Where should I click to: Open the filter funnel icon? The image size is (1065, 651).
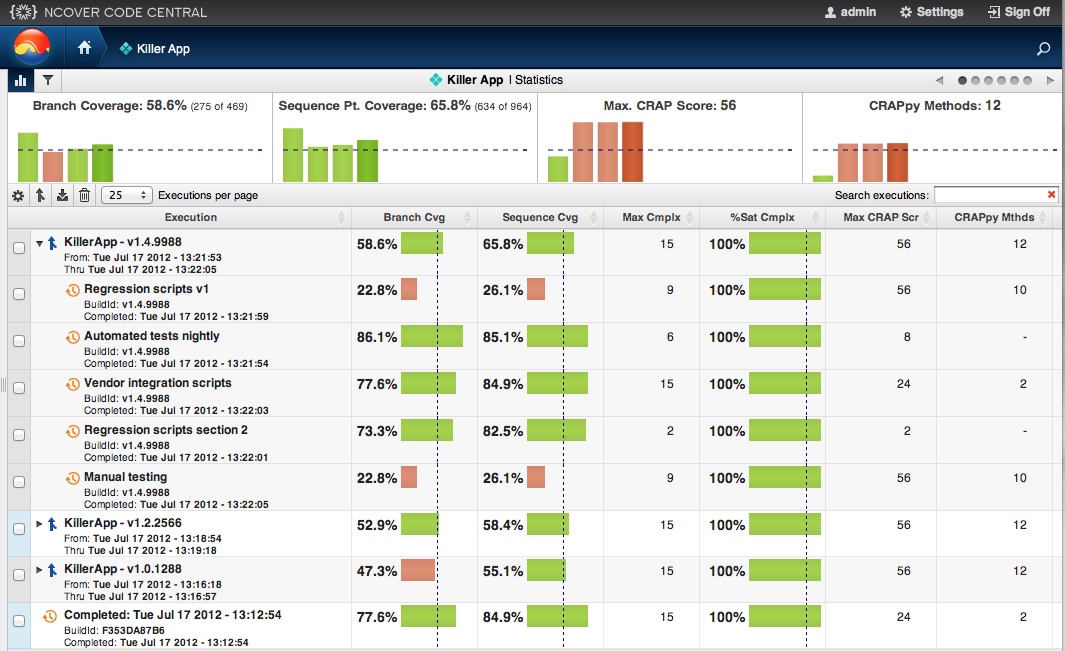47,80
